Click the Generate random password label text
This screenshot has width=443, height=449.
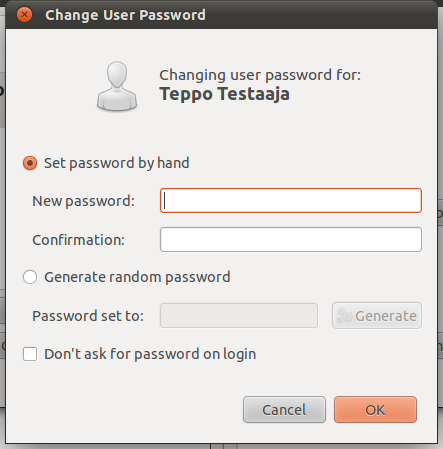coord(137,277)
